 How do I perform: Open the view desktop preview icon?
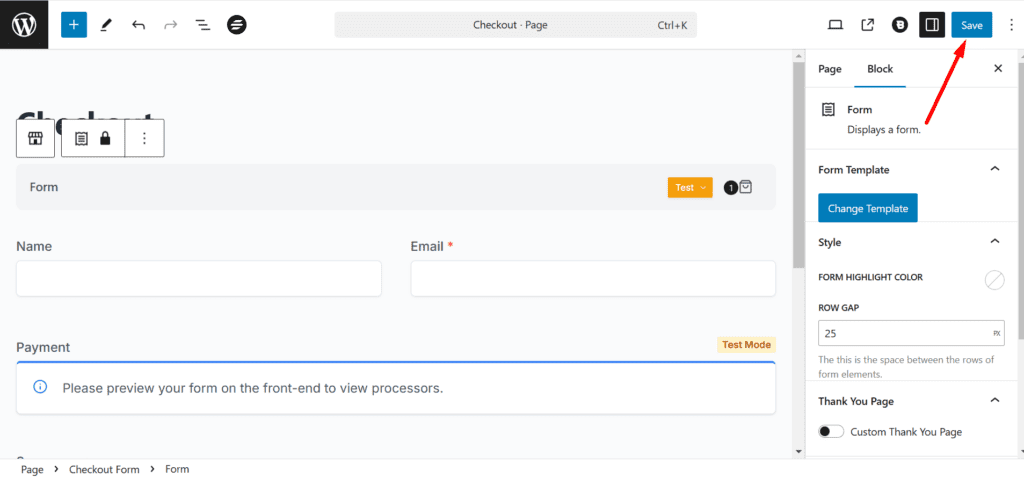click(x=836, y=25)
